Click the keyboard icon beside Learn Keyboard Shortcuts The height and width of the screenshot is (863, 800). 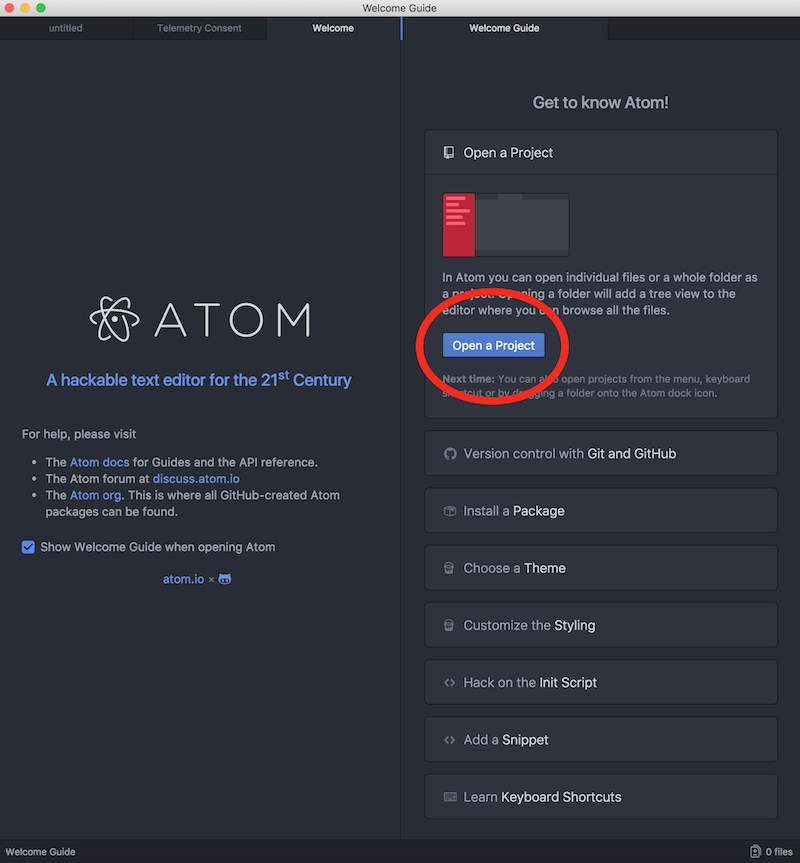(x=450, y=797)
